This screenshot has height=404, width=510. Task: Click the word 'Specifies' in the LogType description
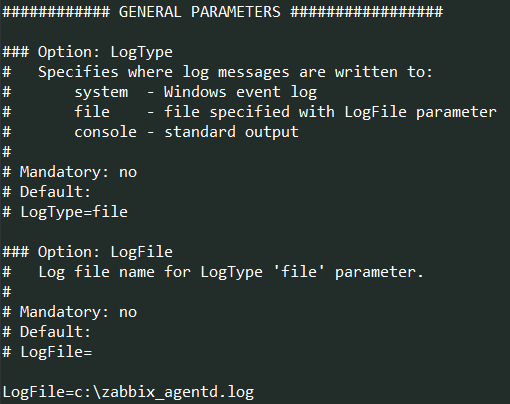78,72
